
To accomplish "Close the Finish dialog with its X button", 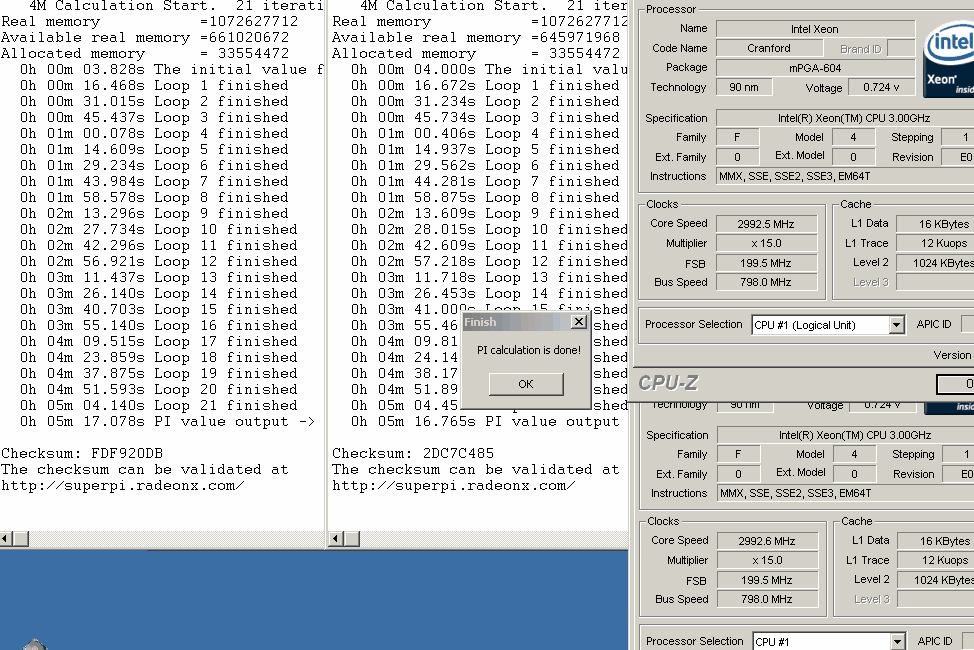I will coord(578,321).
